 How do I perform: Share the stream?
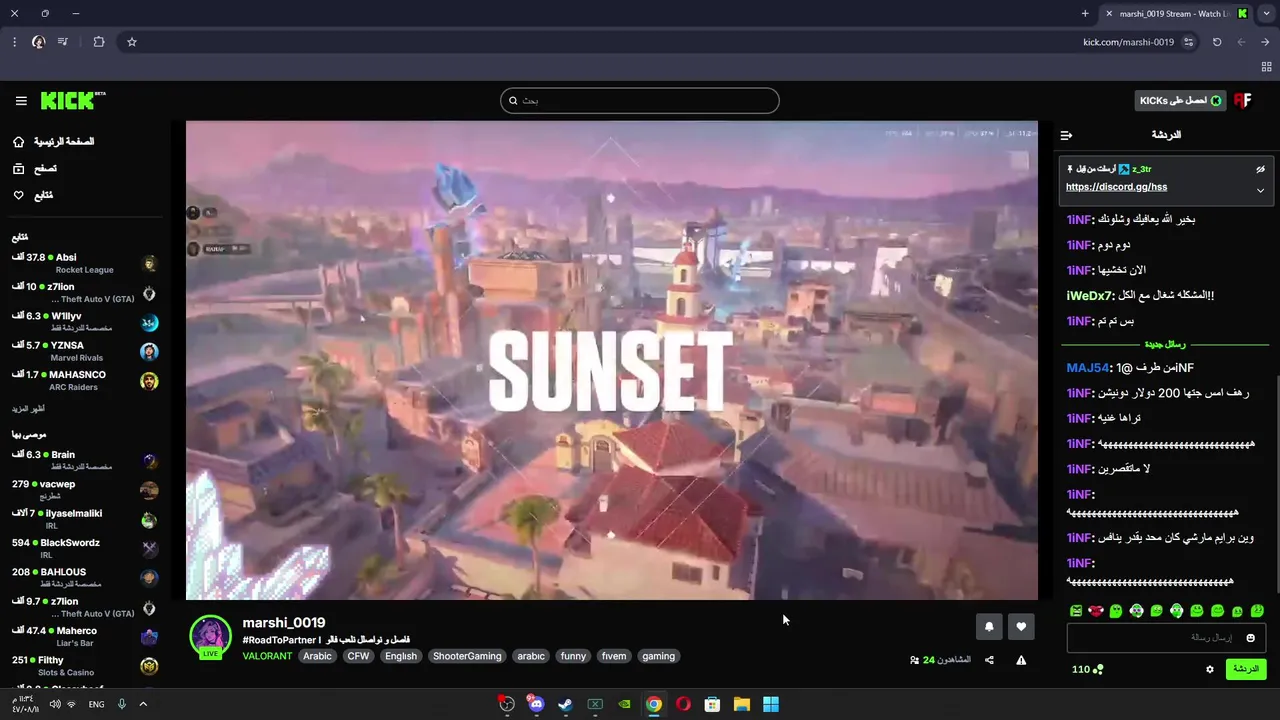(x=989, y=660)
